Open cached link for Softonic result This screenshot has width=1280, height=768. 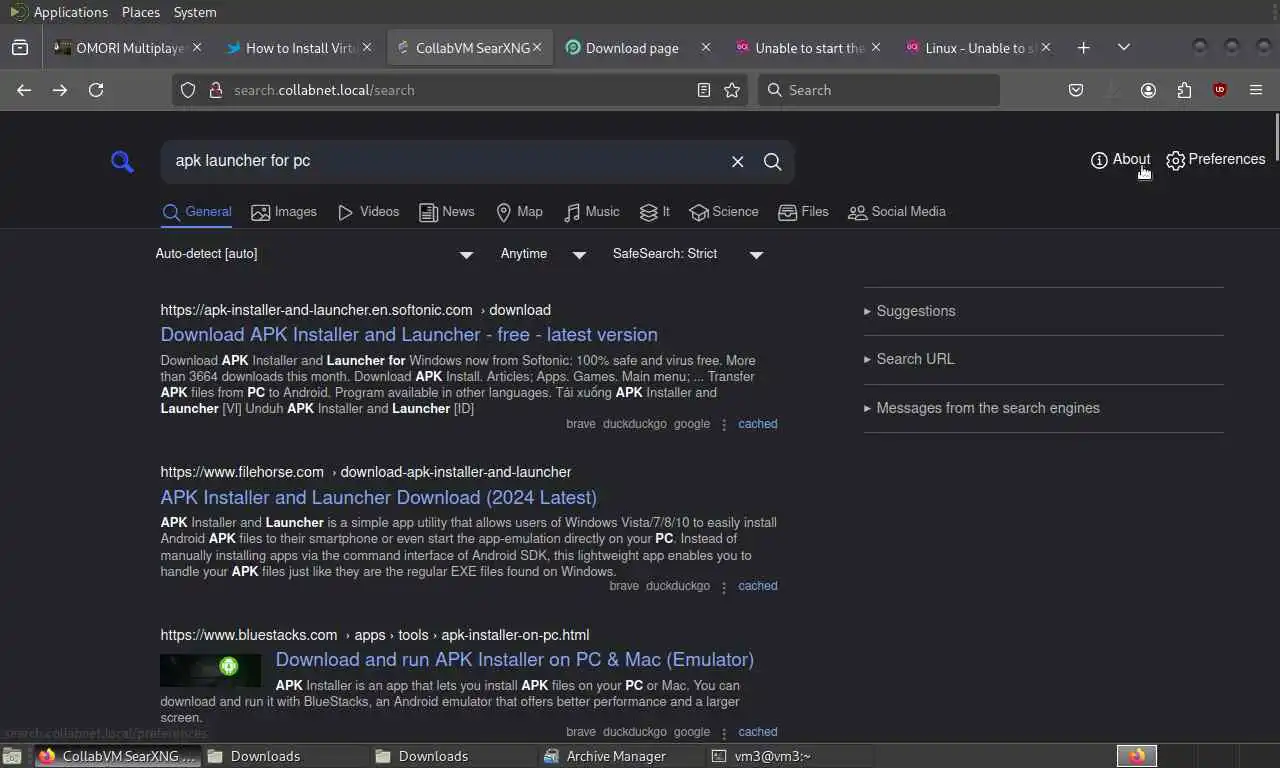tap(757, 424)
